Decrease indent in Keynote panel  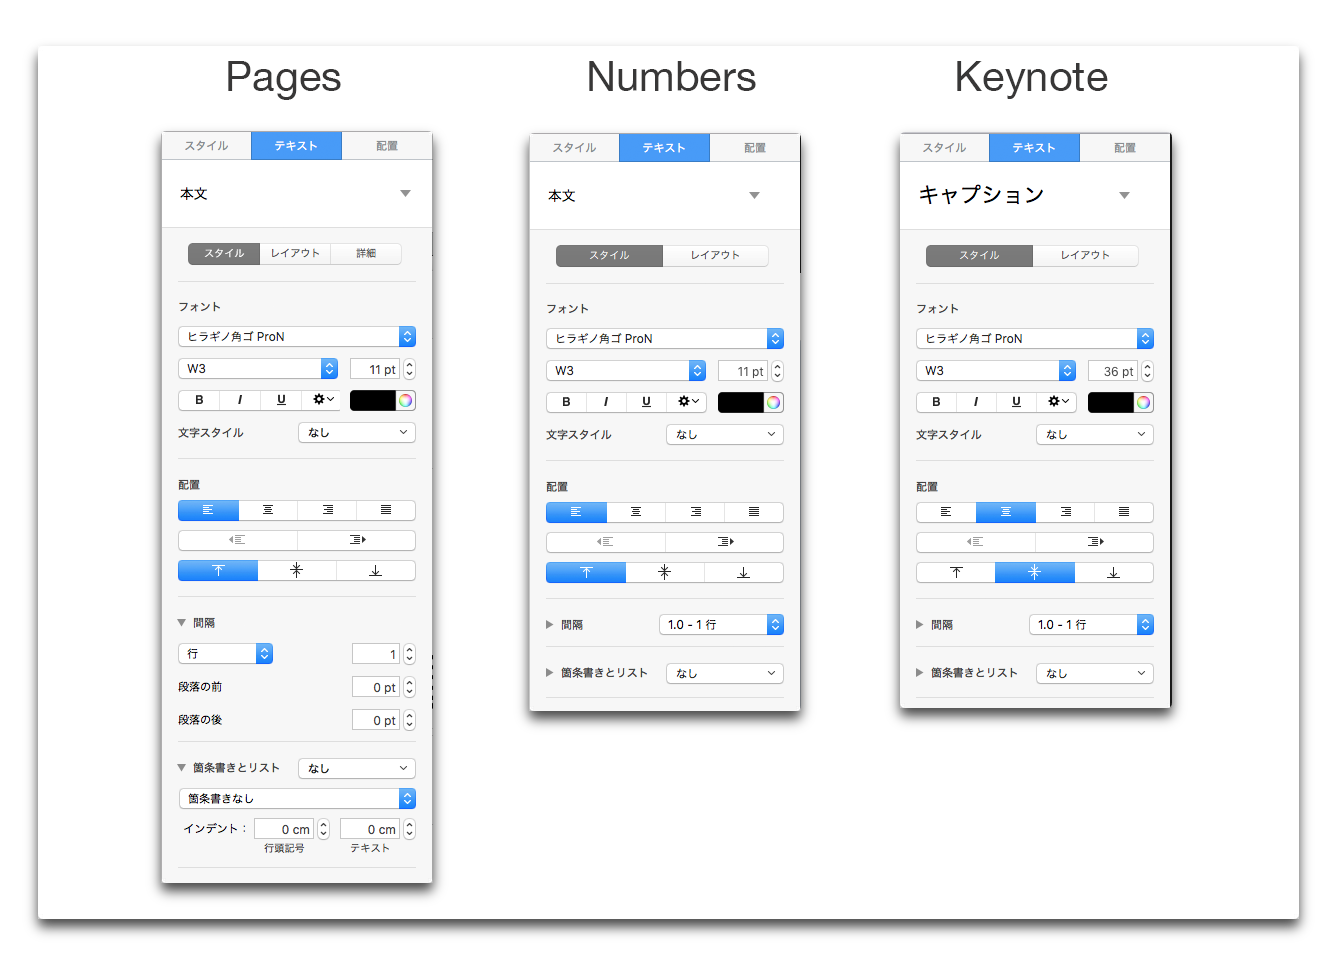click(975, 542)
